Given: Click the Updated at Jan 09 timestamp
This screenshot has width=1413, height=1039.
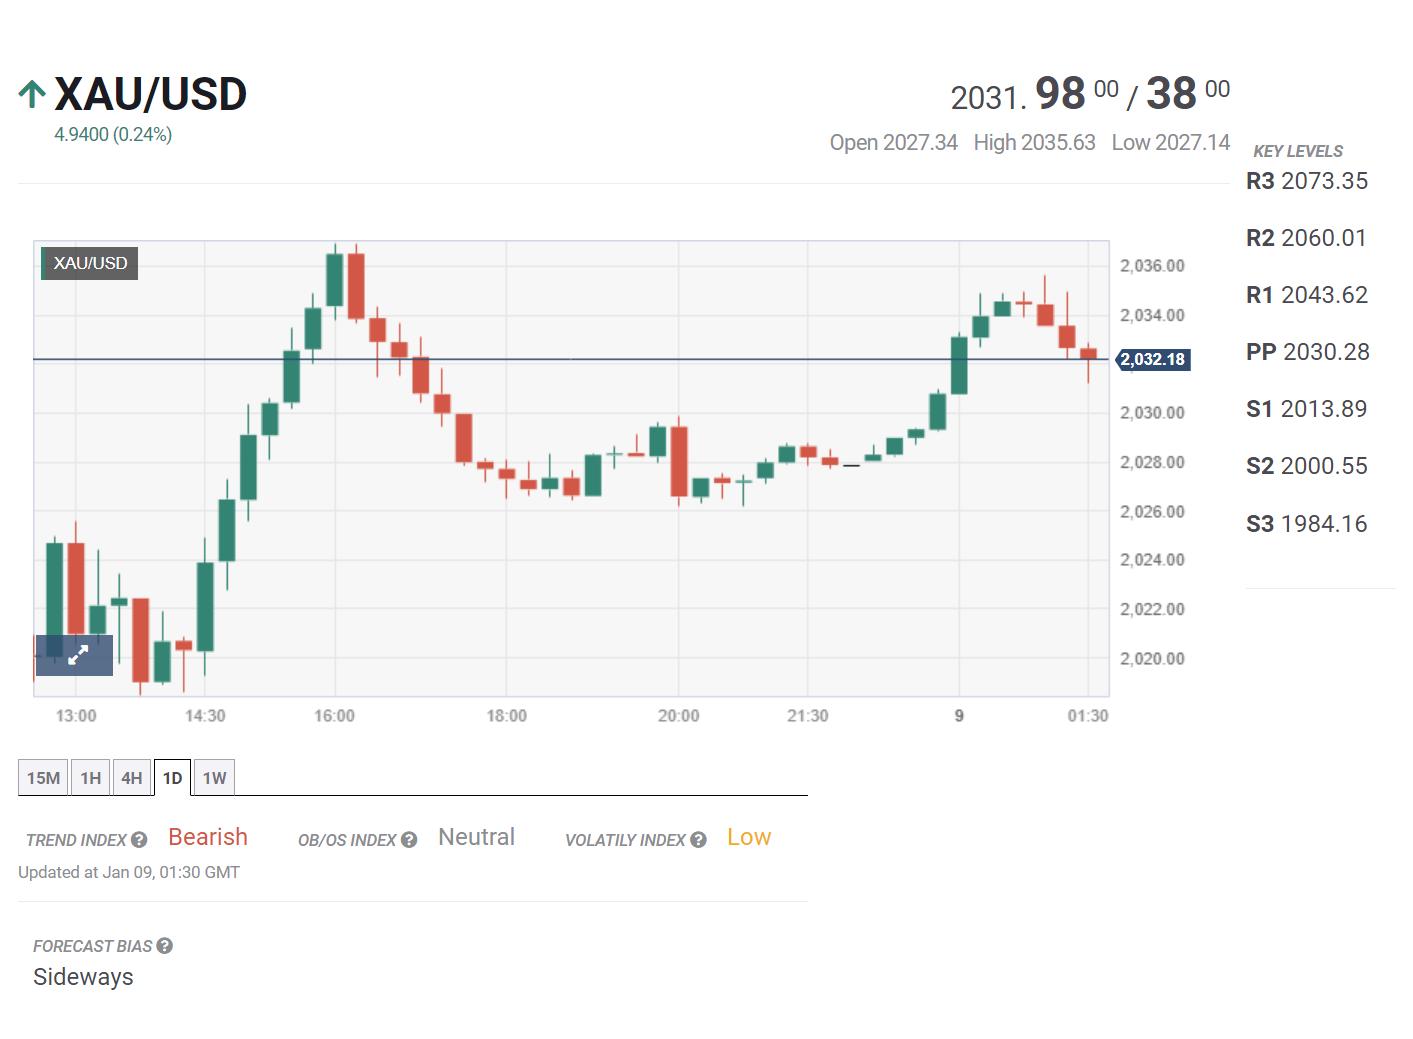Looking at the screenshot, I should click(129, 872).
